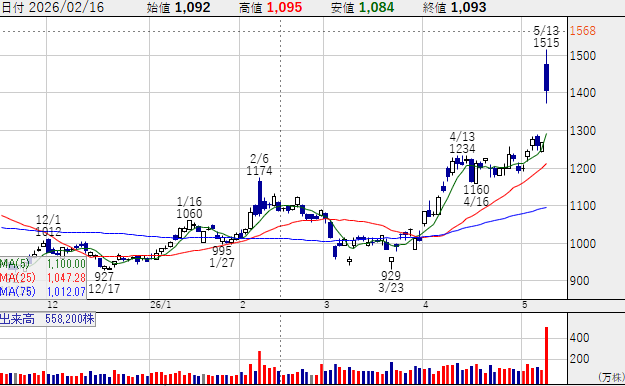Click the (万株) unit label

click(x=611, y=377)
